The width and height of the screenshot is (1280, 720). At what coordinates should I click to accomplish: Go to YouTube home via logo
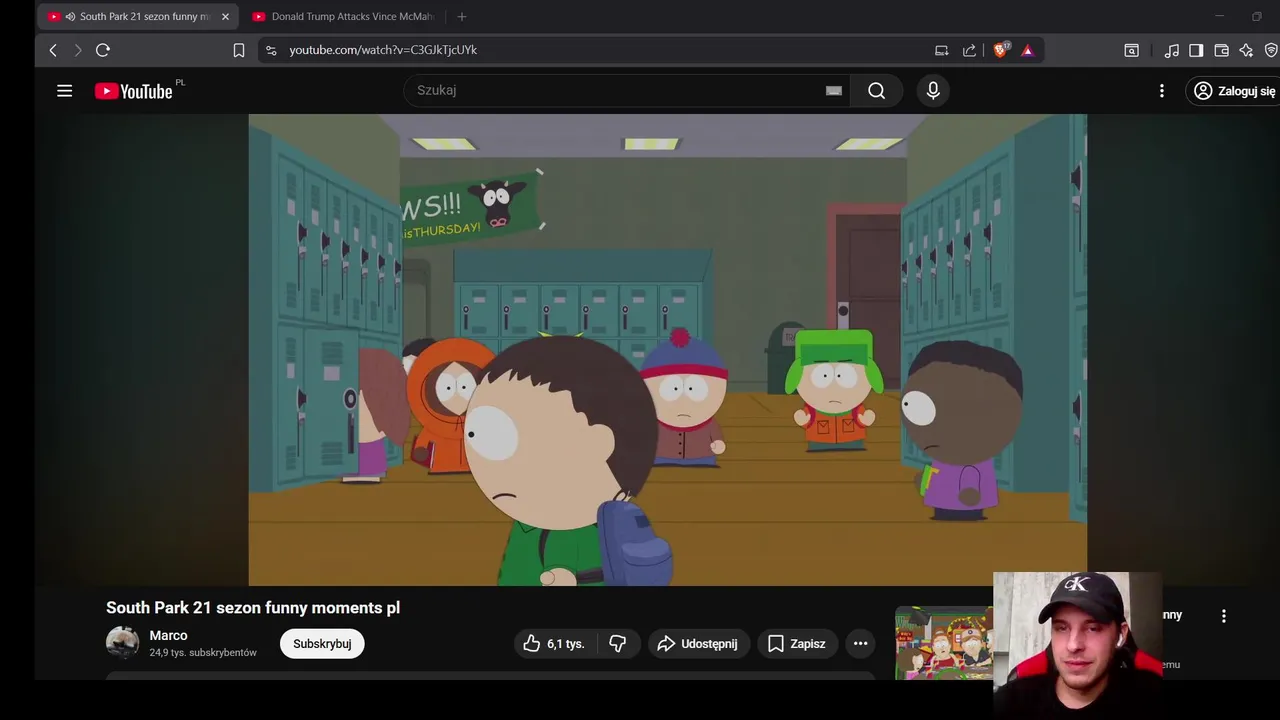pyautogui.click(x=134, y=91)
